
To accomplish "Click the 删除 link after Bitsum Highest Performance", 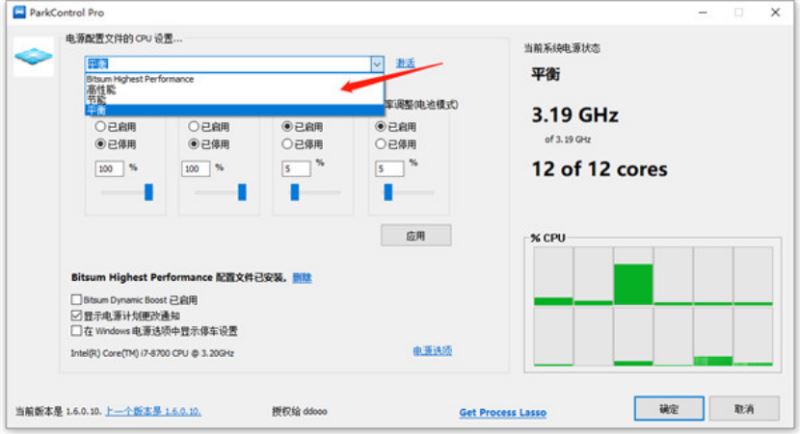I will click(x=302, y=278).
